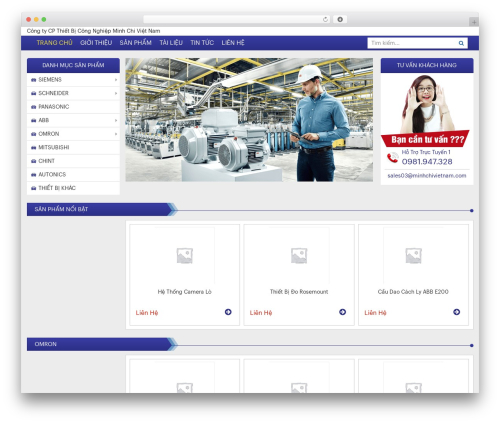The width and height of the screenshot is (500, 423).
Task: Click the PANASONIC category icon
Action: [33, 107]
